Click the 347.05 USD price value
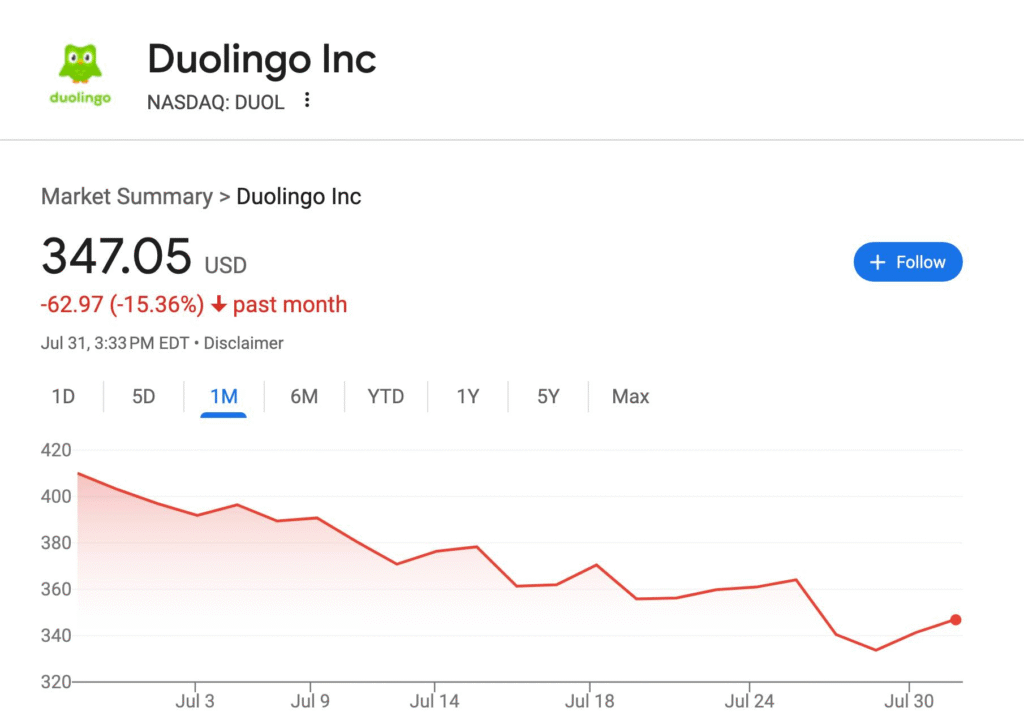Screen dimensions: 1024x725 click(116, 257)
